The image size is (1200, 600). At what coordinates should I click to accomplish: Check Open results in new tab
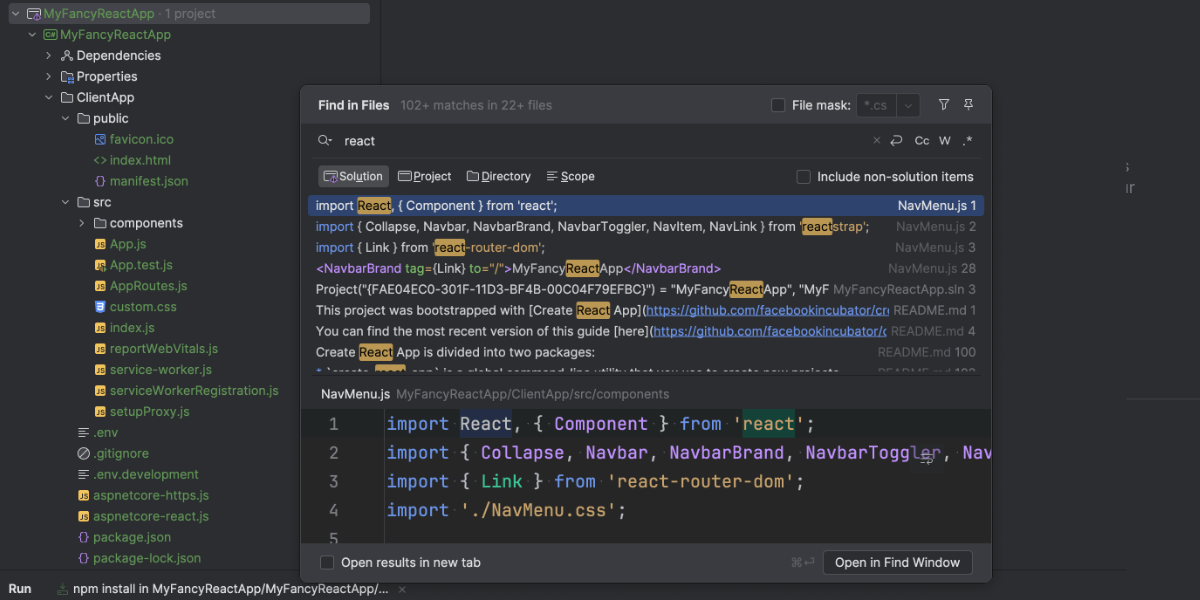point(327,563)
